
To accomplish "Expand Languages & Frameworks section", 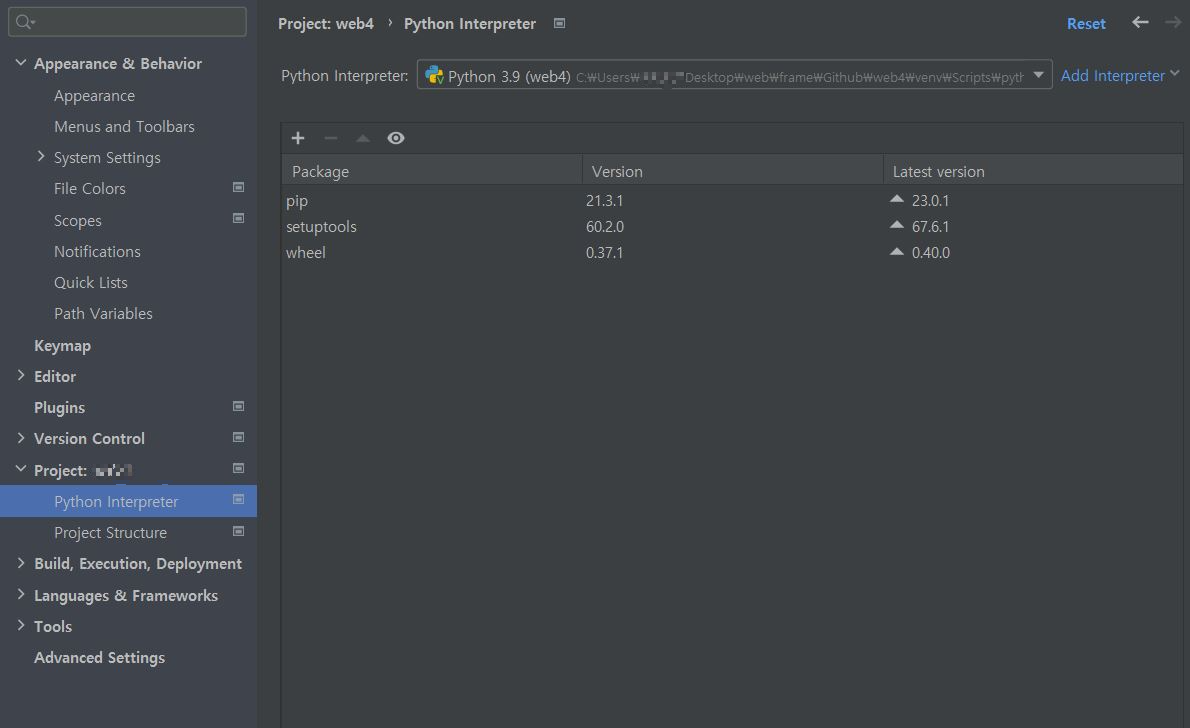I will coord(20,594).
